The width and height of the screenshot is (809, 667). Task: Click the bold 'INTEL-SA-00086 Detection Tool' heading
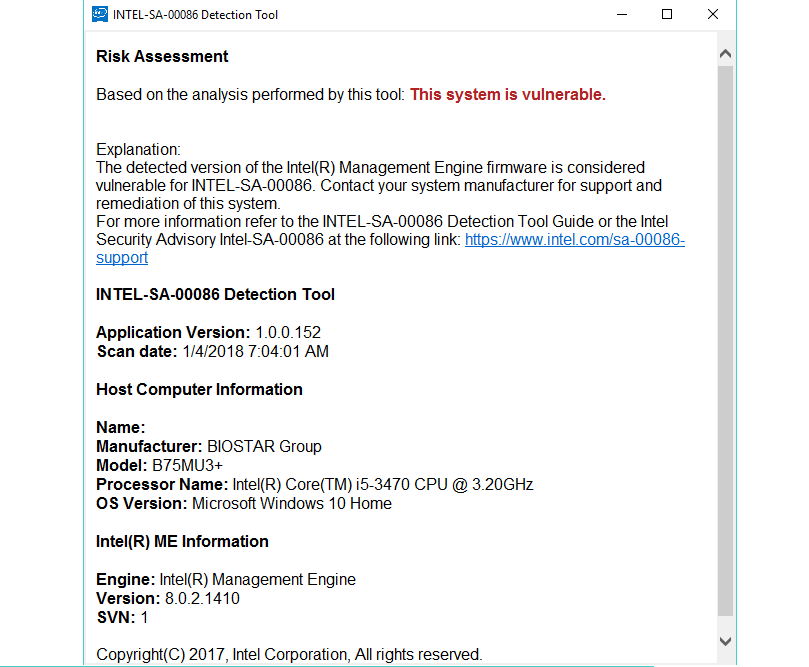point(215,295)
